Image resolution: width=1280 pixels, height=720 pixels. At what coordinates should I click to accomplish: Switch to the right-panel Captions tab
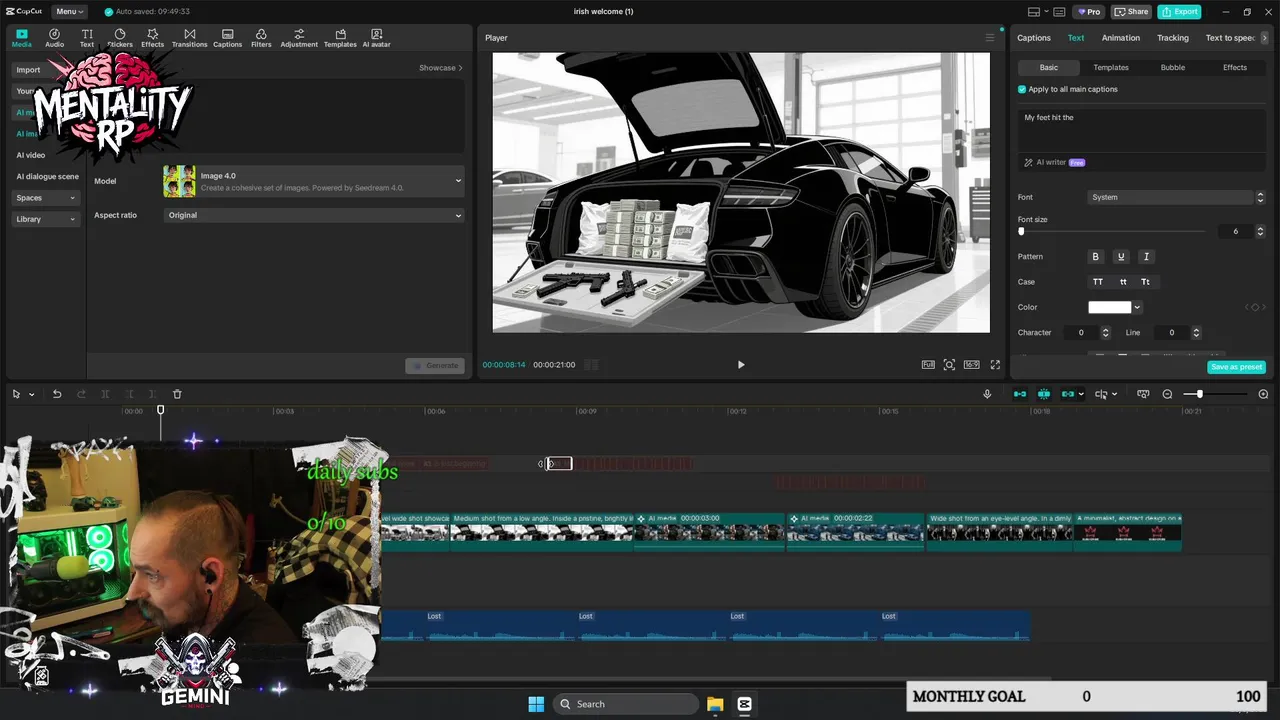point(1034,38)
